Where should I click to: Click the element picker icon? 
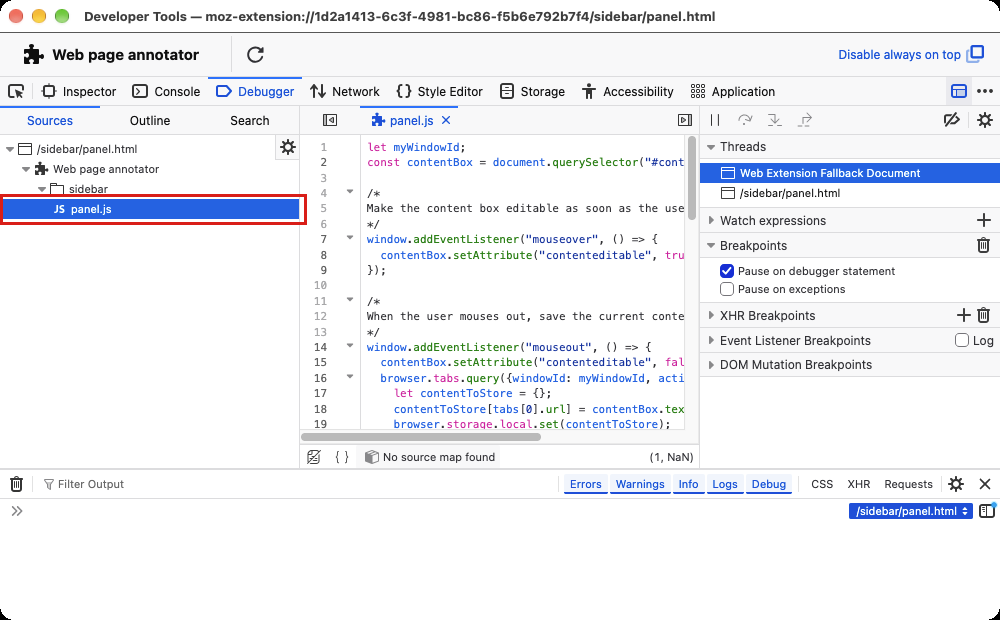click(16, 92)
